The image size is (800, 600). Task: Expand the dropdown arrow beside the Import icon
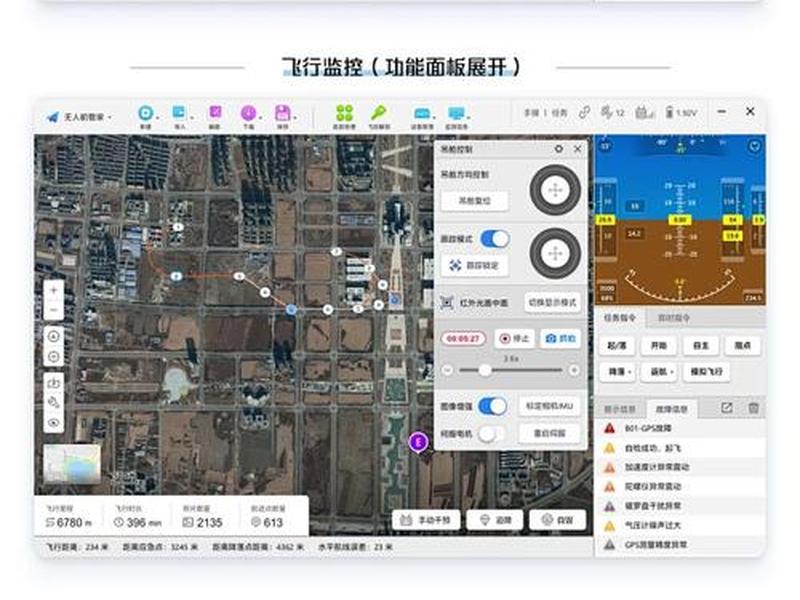pos(191,117)
